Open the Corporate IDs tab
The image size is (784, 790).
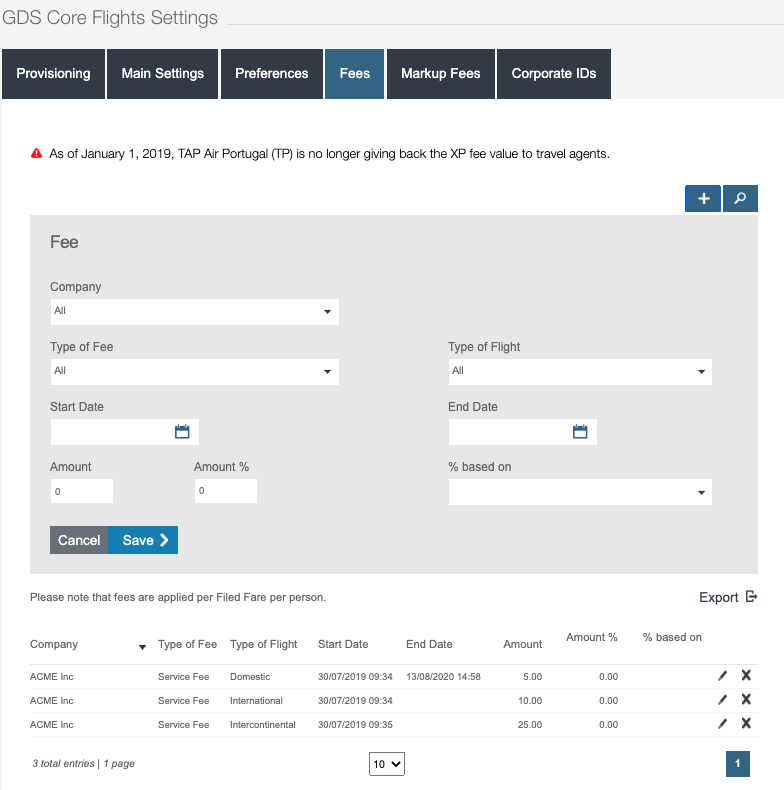(x=553, y=74)
